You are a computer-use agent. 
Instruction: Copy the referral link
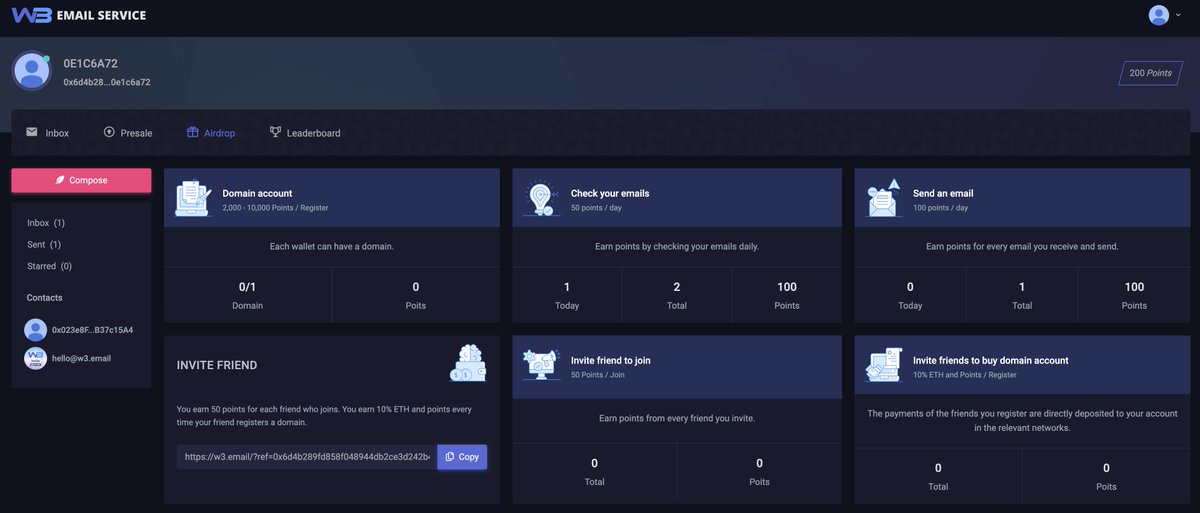click(462, 457)
